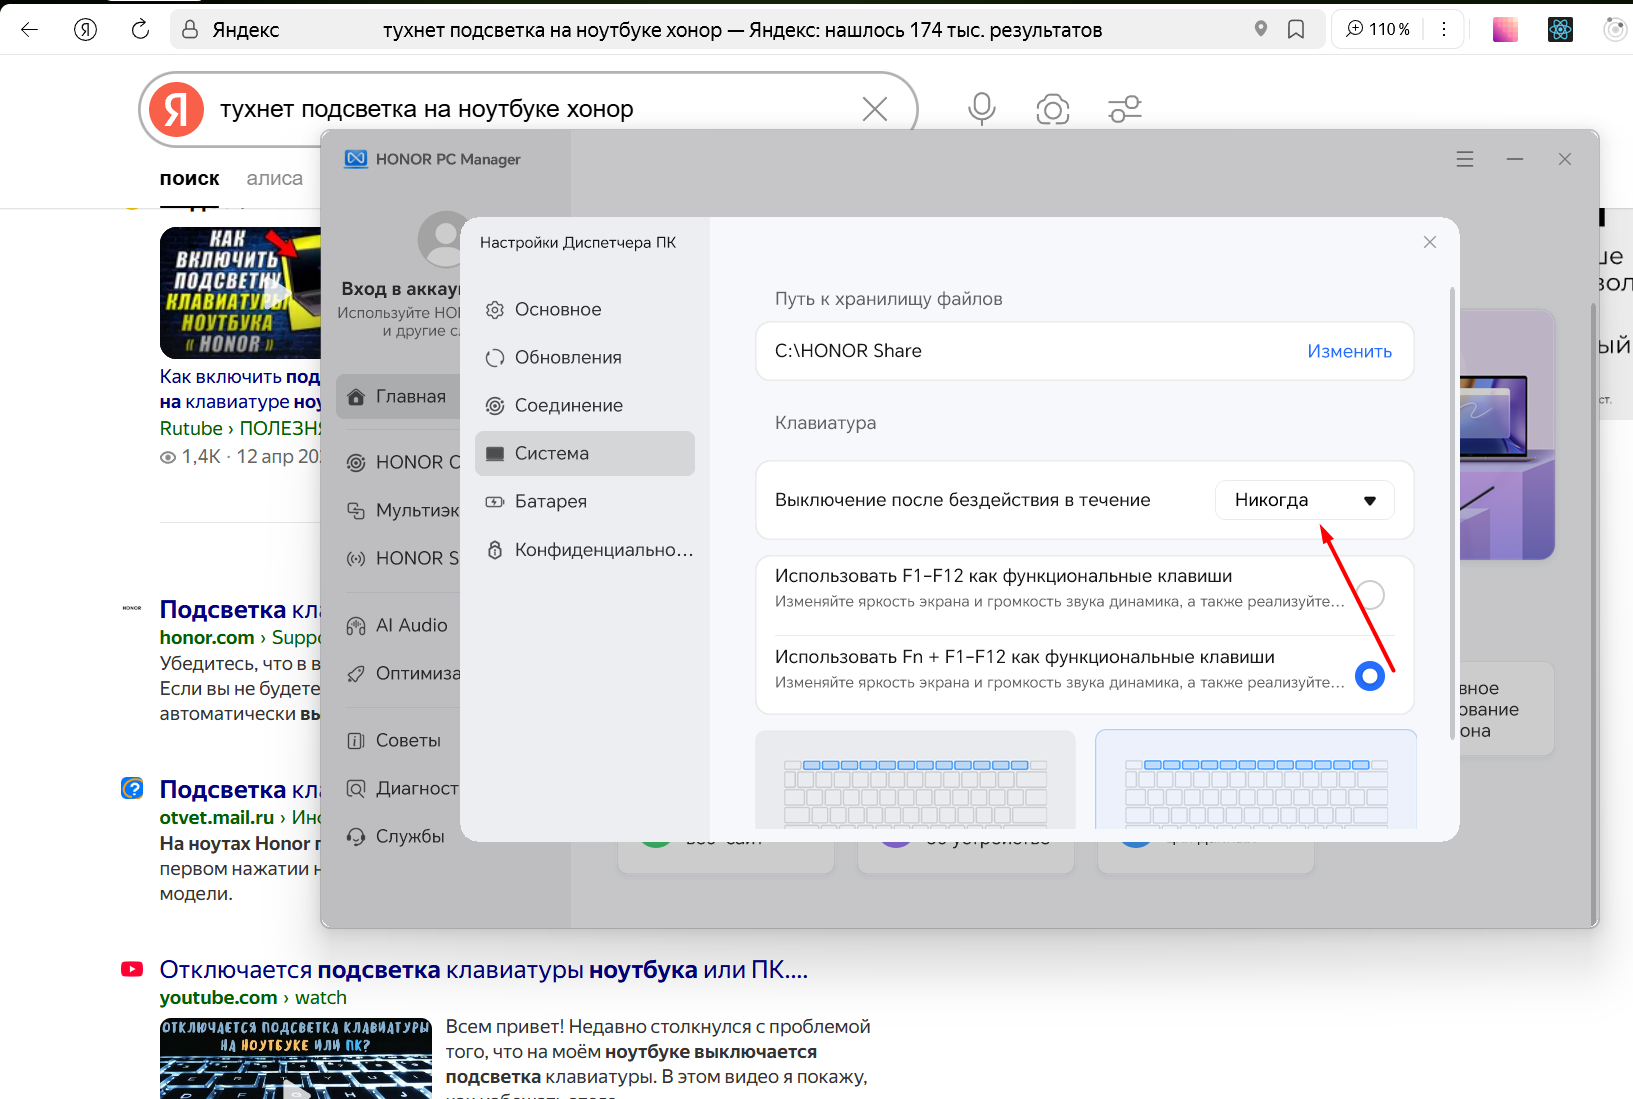Bookmark this page with the bookmark icon

point(1296,30)
